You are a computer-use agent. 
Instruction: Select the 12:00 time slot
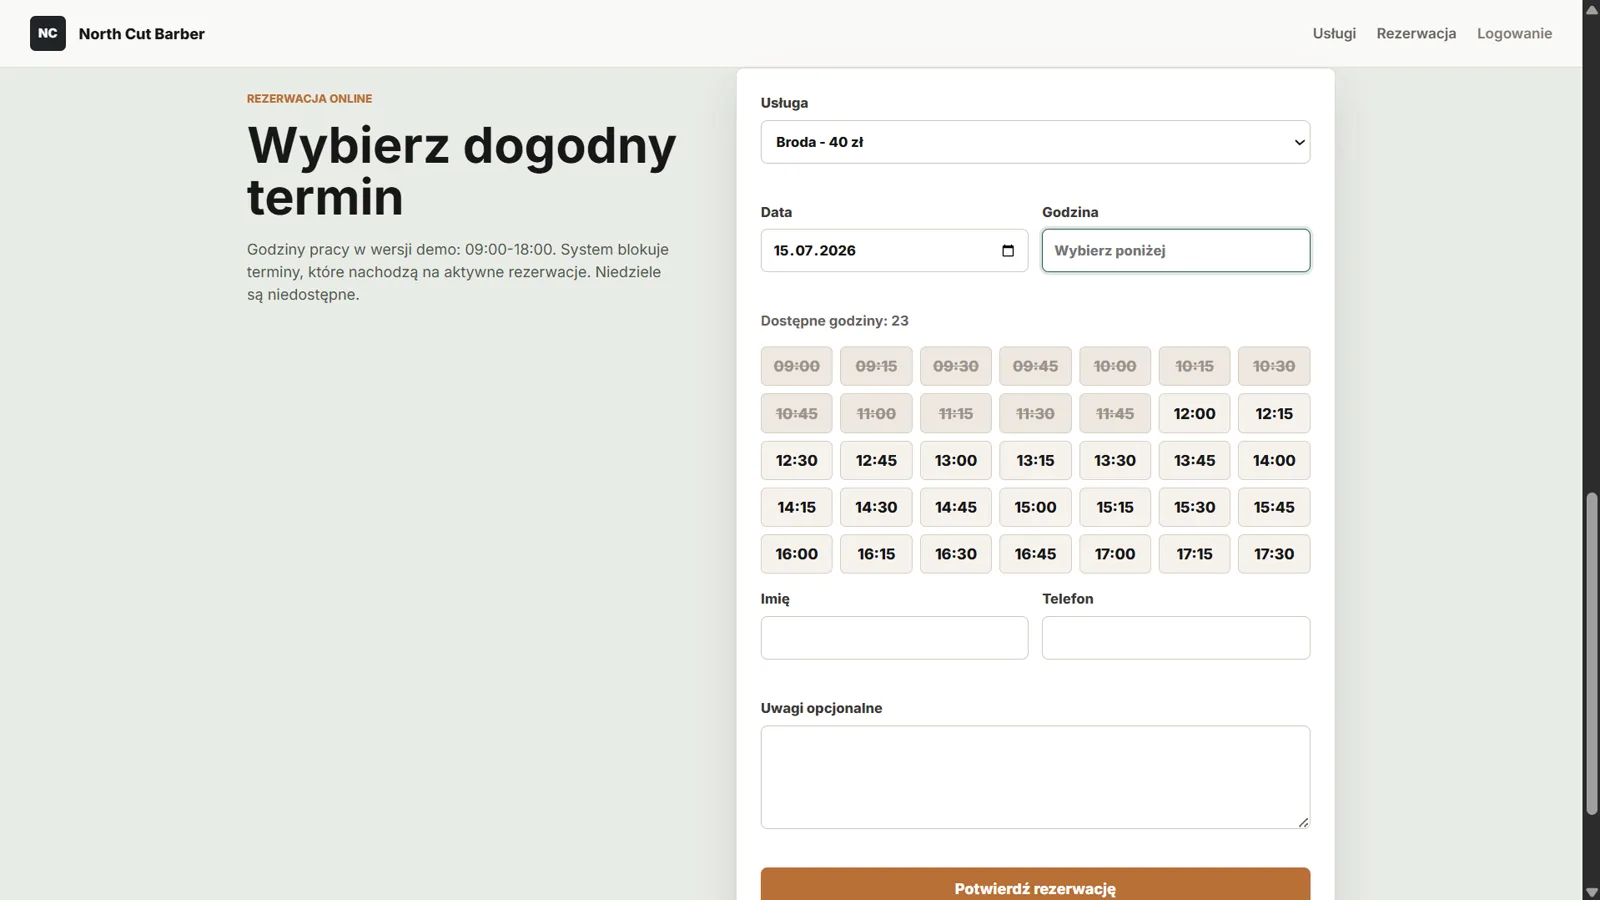[1194, 413]
